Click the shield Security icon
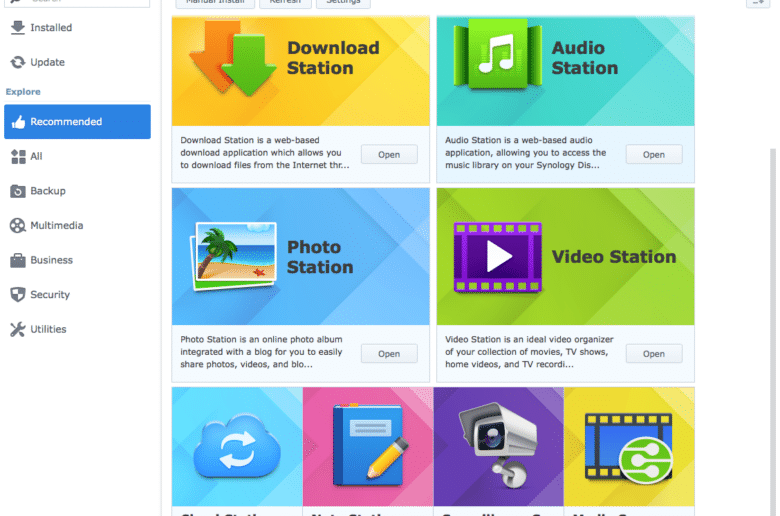This screenshot has width=780, height=516. [18, 295]
